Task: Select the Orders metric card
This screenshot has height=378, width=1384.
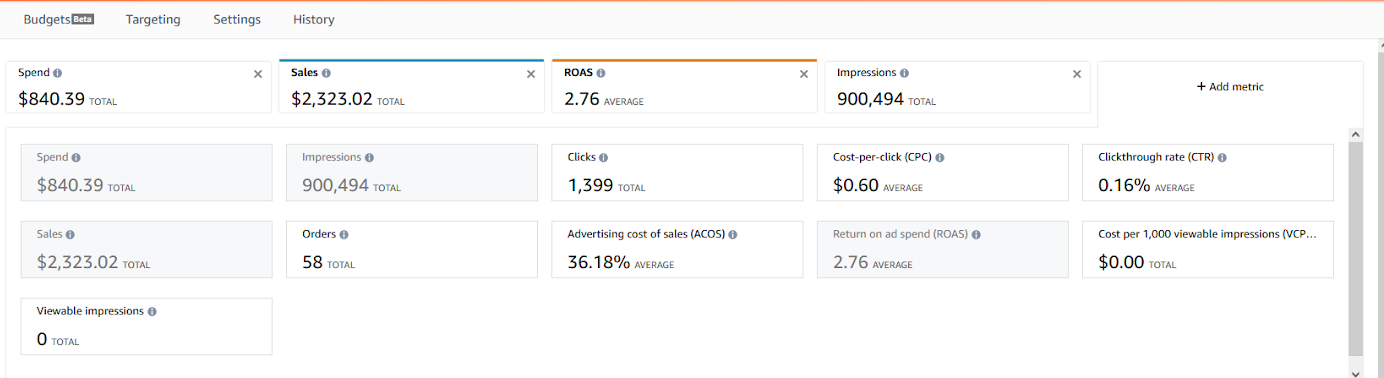Action: pos(412,249)
